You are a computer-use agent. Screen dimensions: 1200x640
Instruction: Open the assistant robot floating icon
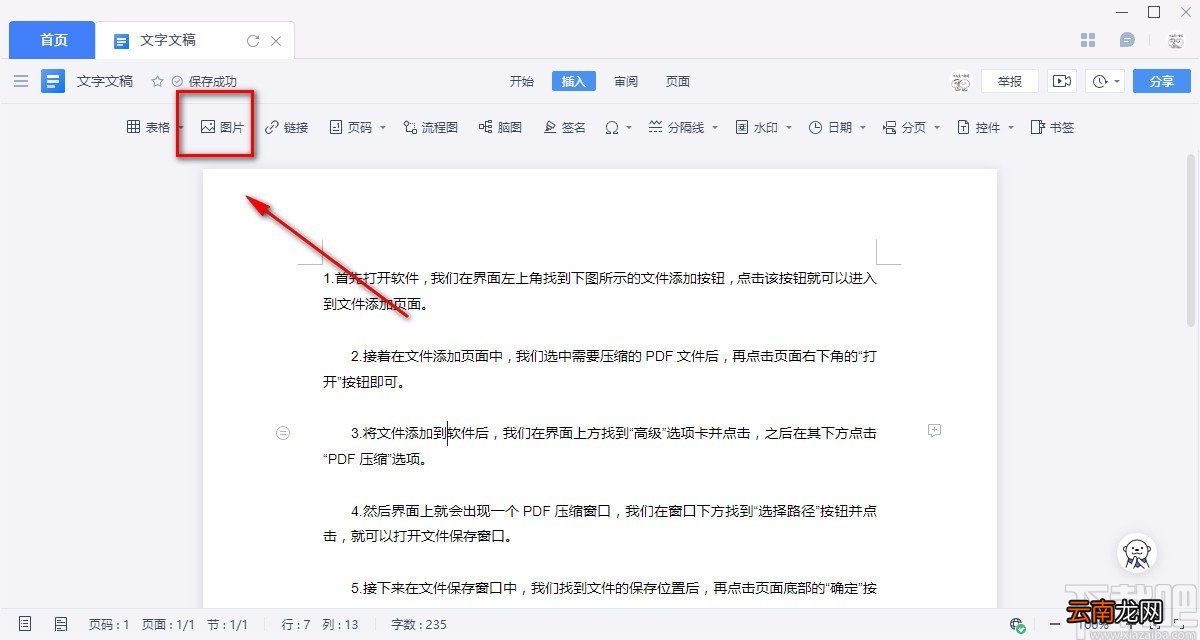[1137, 553]
